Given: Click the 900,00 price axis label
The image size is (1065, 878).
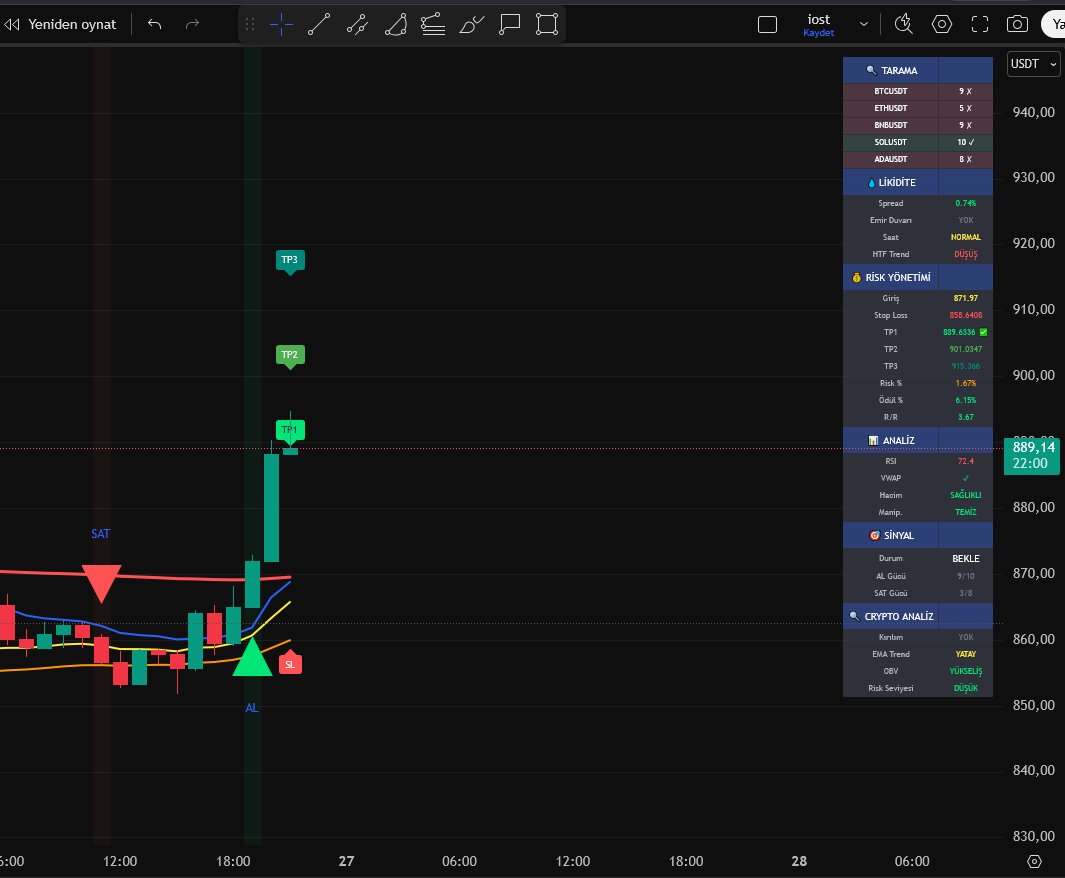Looking at the screenshot, I should (1034, 375).
